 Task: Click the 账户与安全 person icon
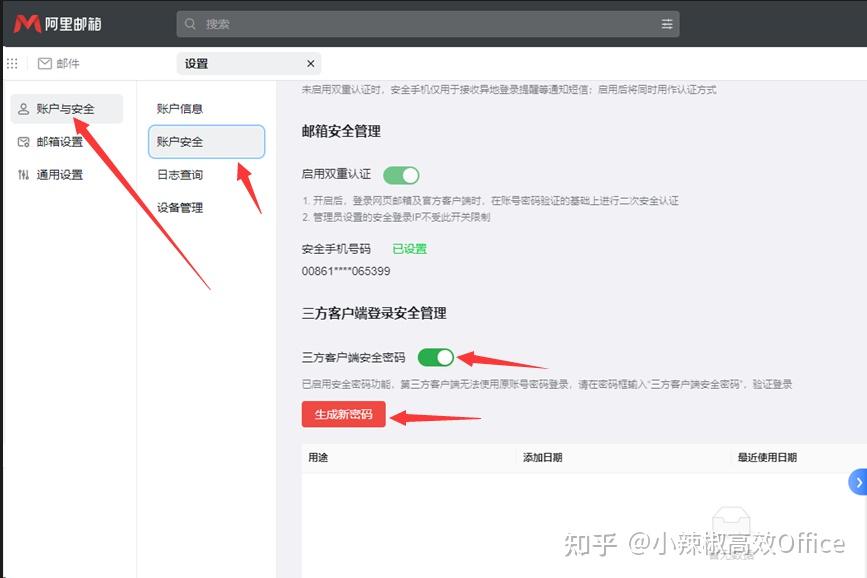click(23, 108)
